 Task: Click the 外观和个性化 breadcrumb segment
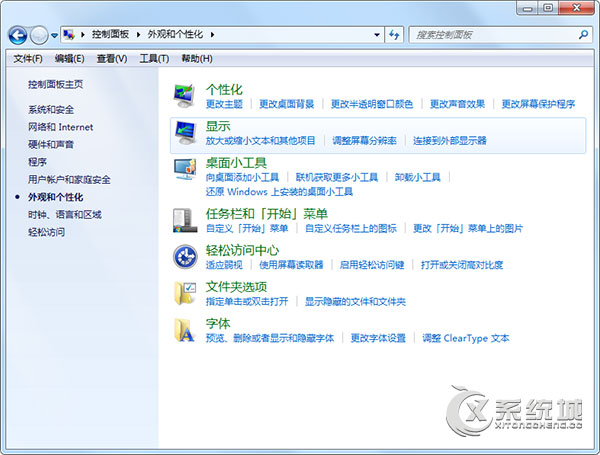click(175, 34)
